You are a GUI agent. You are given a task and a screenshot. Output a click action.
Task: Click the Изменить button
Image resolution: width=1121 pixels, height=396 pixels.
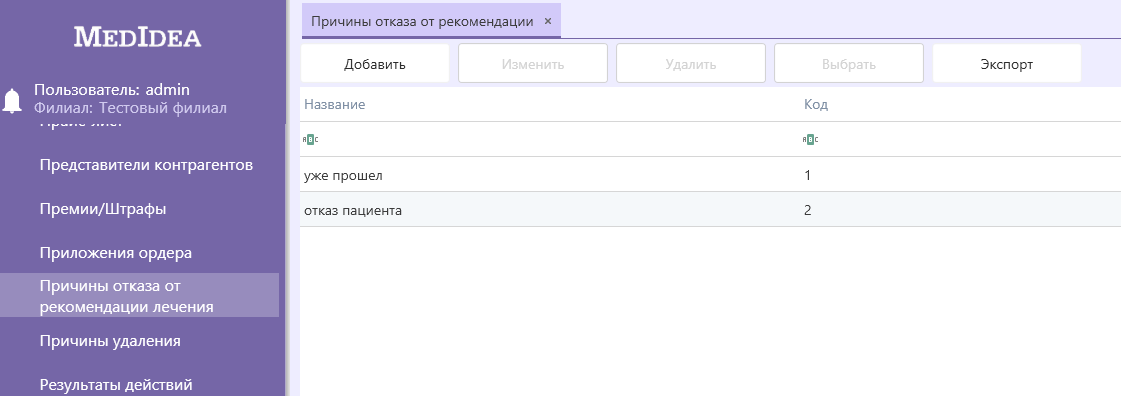pyautogui.click(x=533, y=64)
